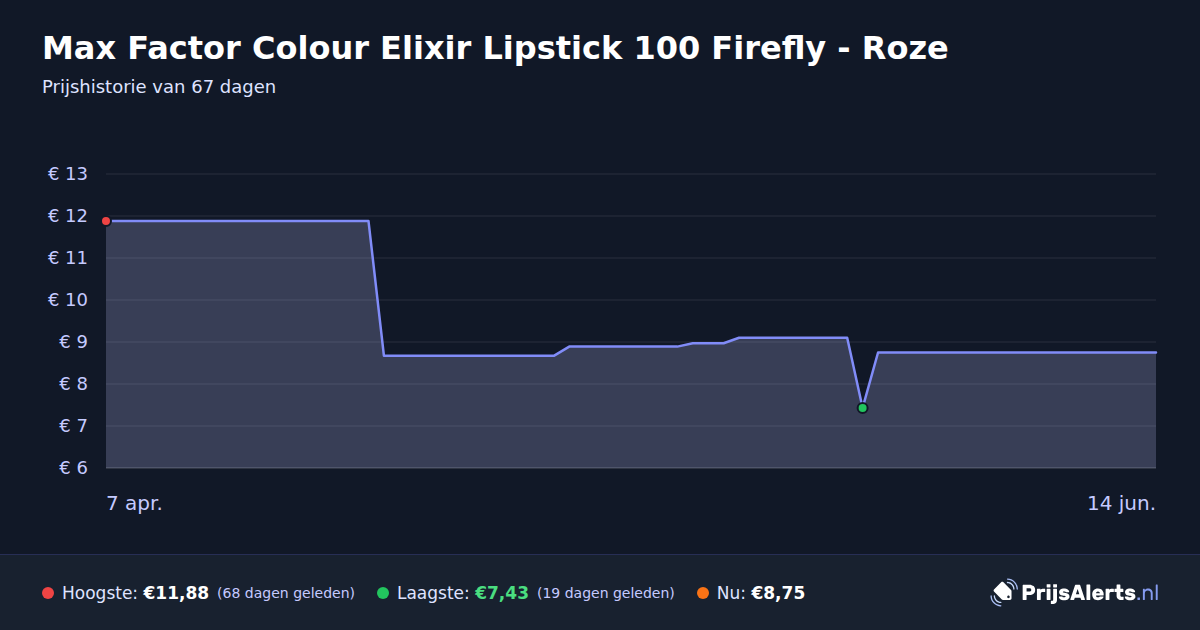Click the Prijshistorie van 67 dagen subtitle

point(159,87)
